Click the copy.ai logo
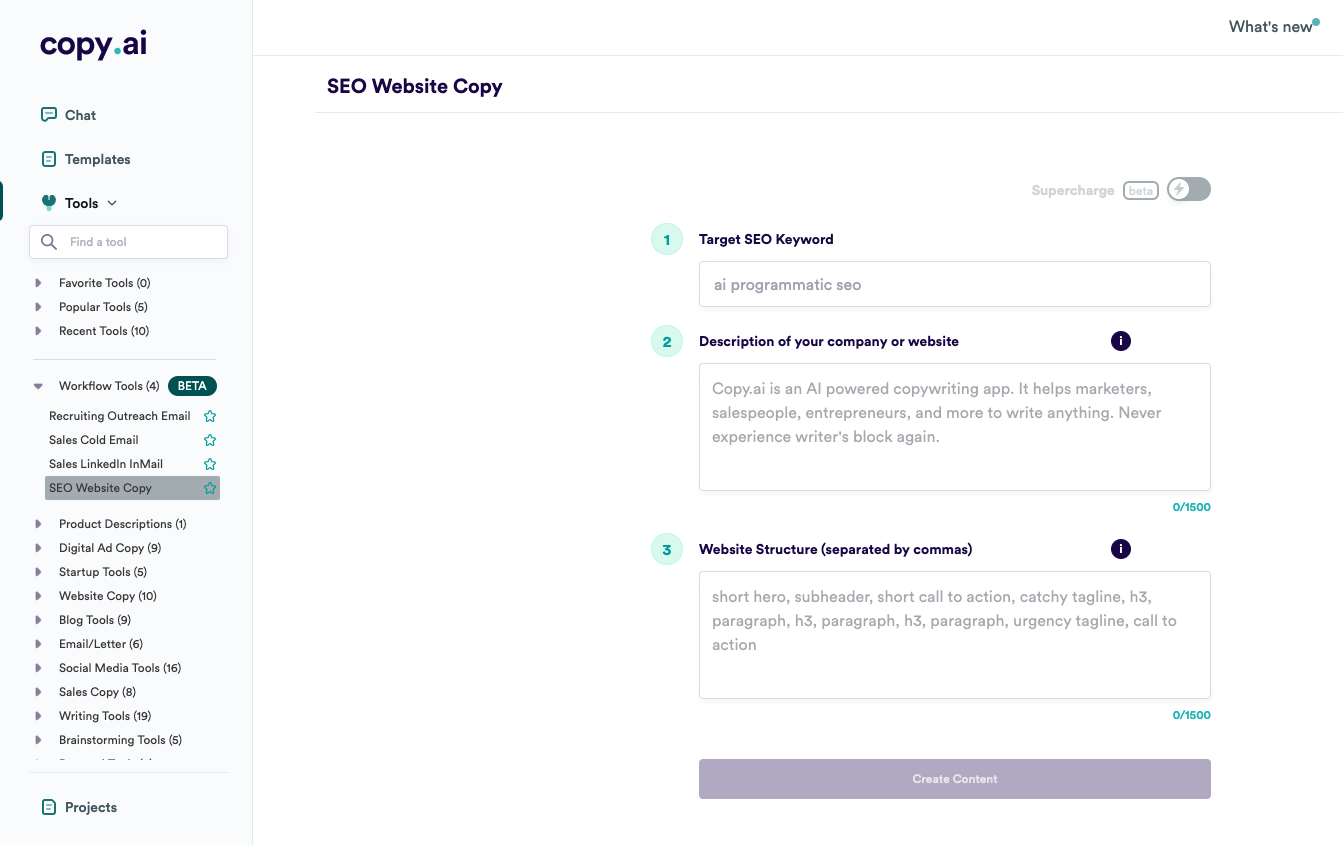Viewport: 1343px width, 845px height. [94, 45]
